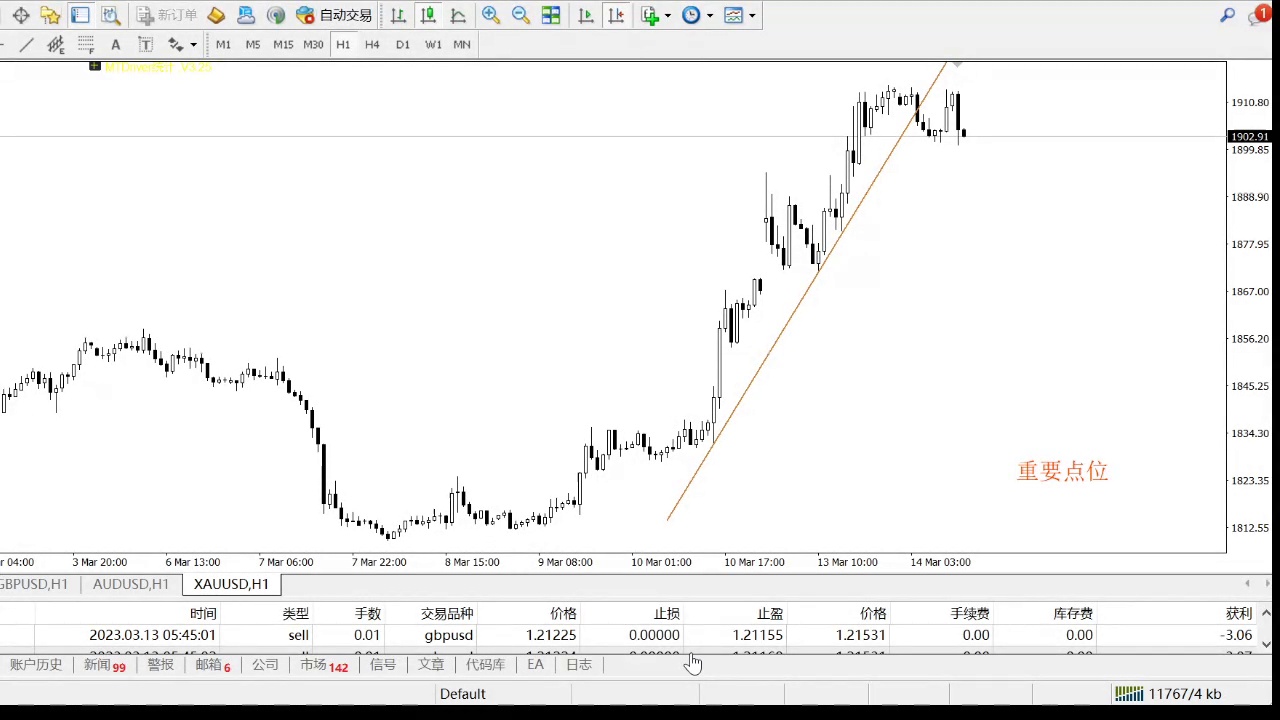The width and height of the screenshot is (1280, 720).
Task: Click the signals radar icon
Action: (276, 15)
